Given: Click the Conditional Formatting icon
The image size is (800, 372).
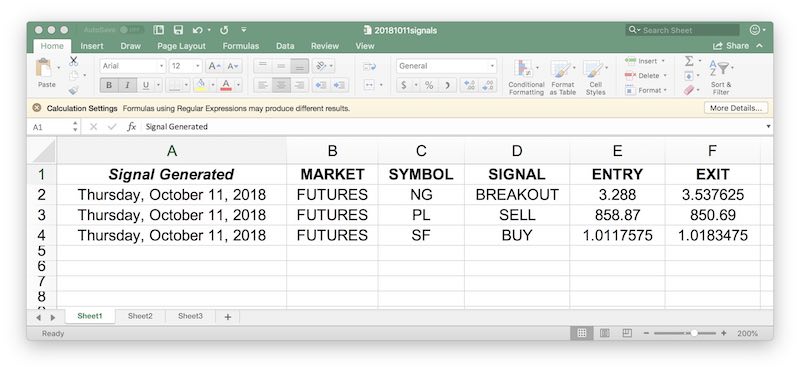Looking at the screenshot, I should 522,68.
